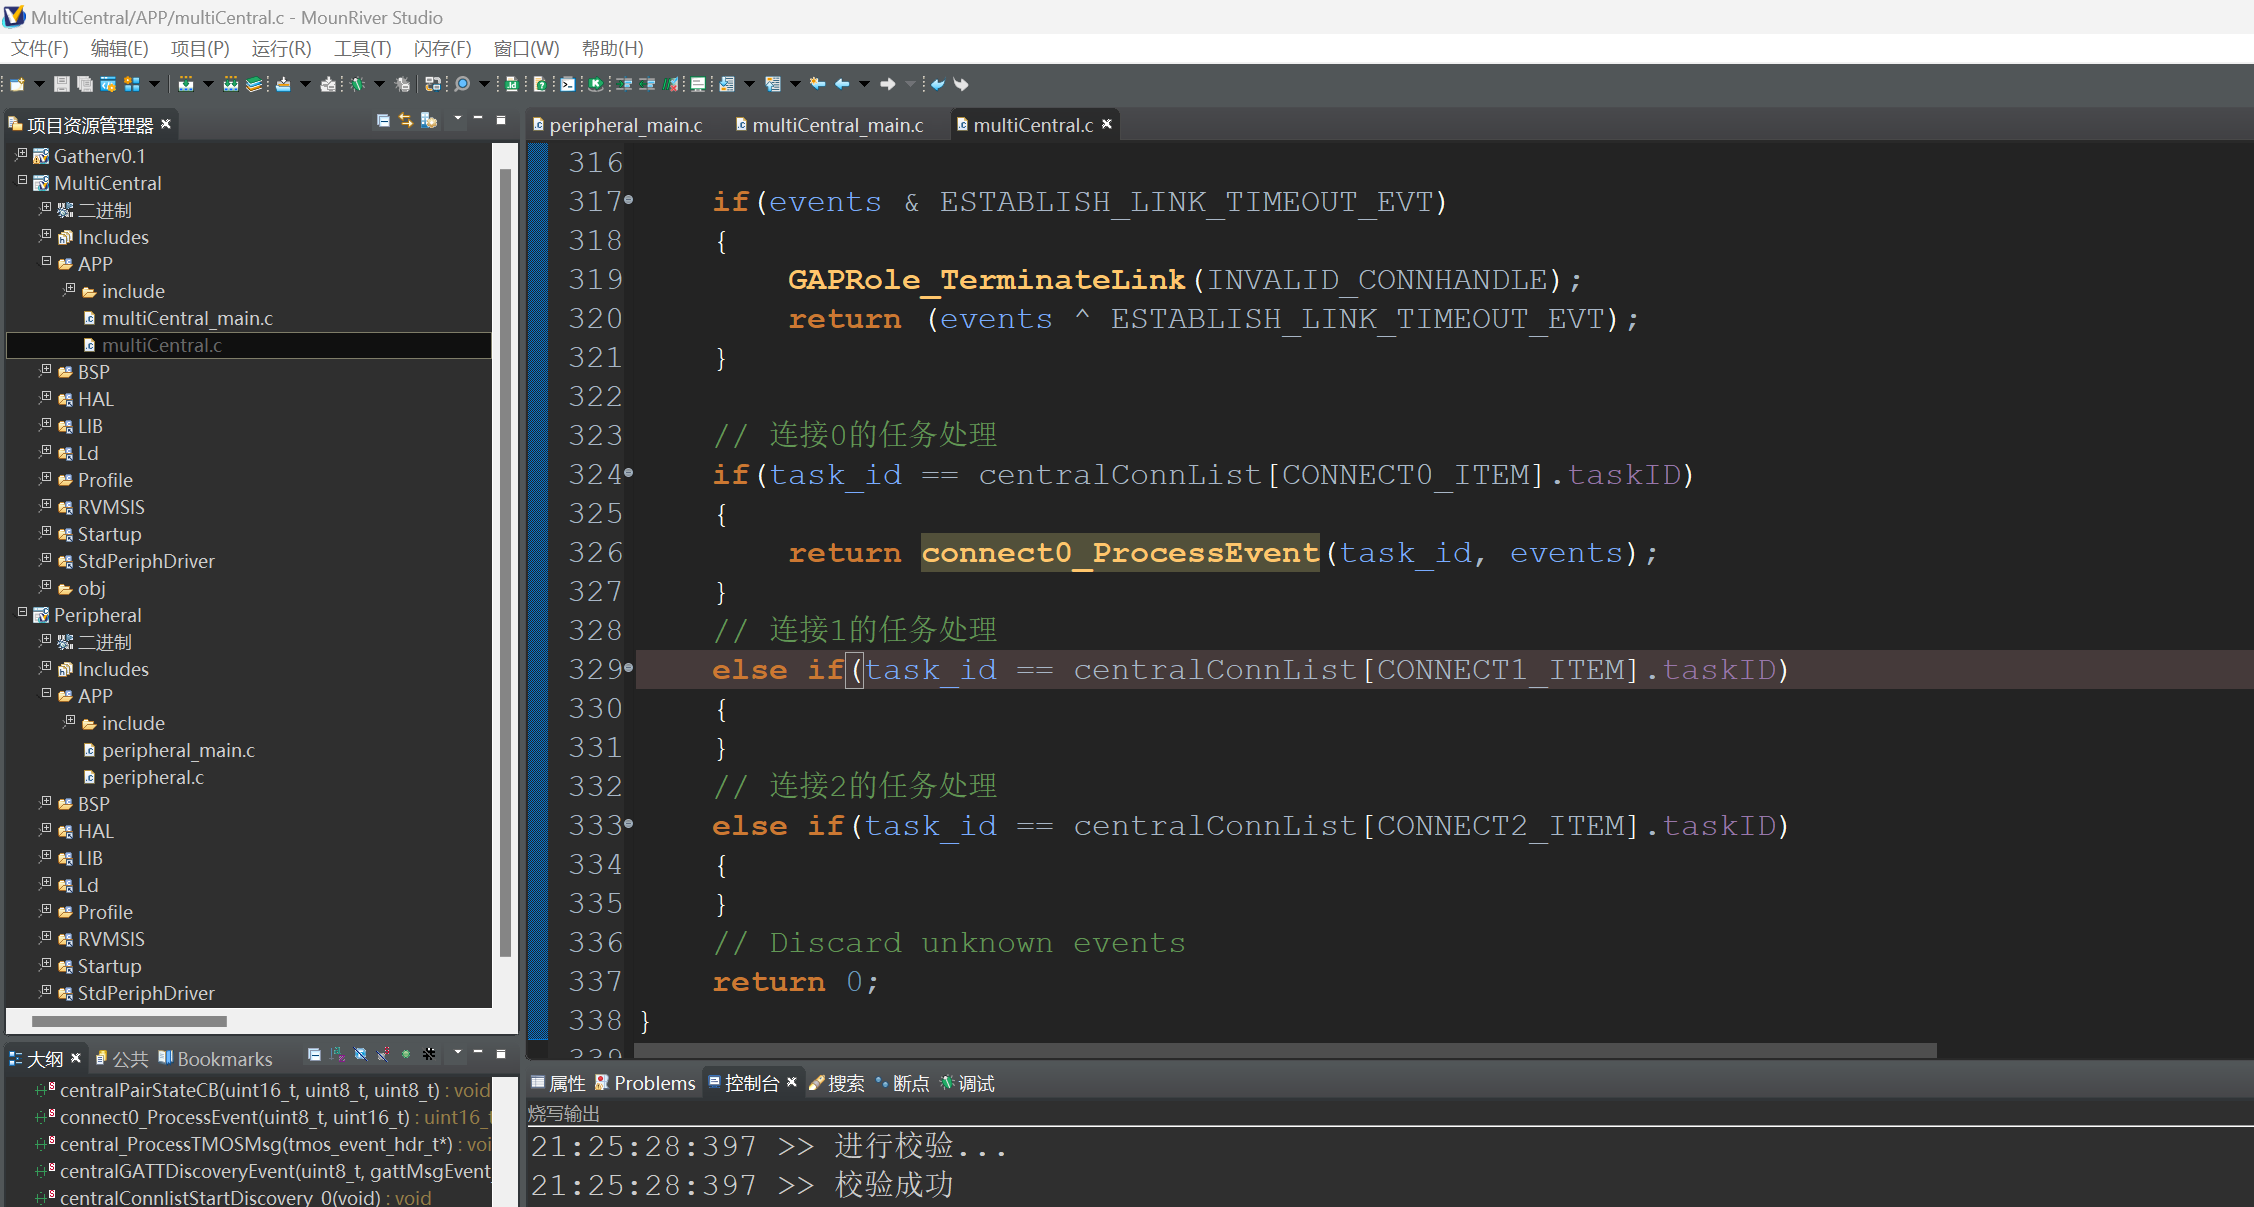Select the MultiCentral obj folder
Screen dimensions: 2254x1207
click(x=91, y=588)
